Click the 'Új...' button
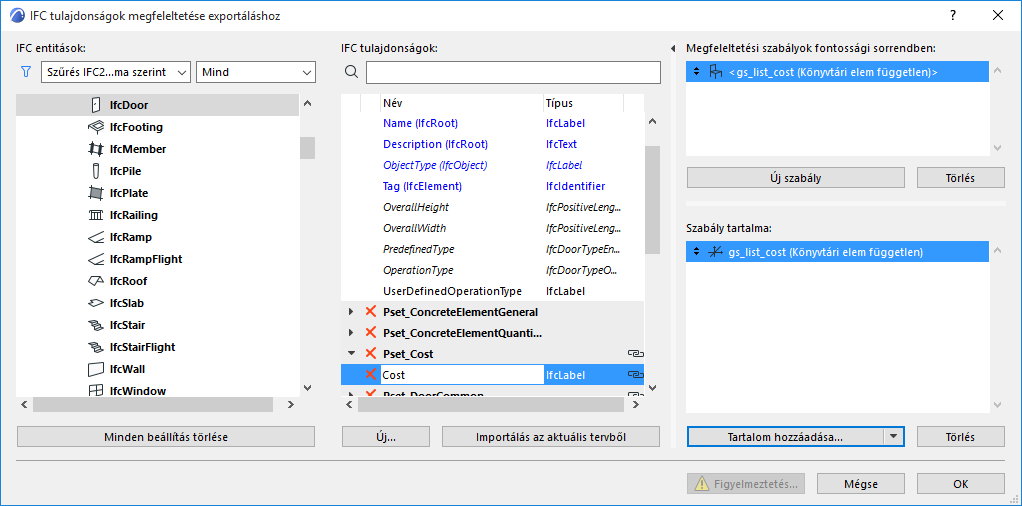Screen dimensions: 1022x506 (386, 437)
